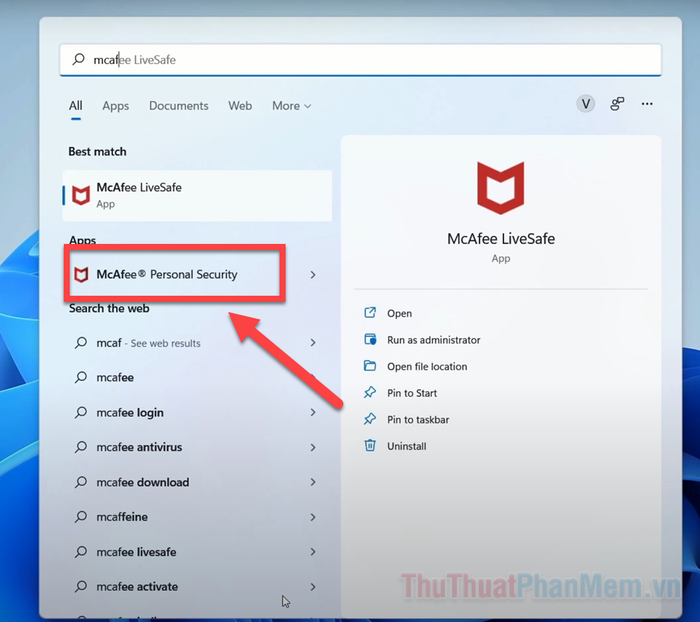Click the search magnifier icon in search box
The image size is (700, 622).
click(79, 59)
